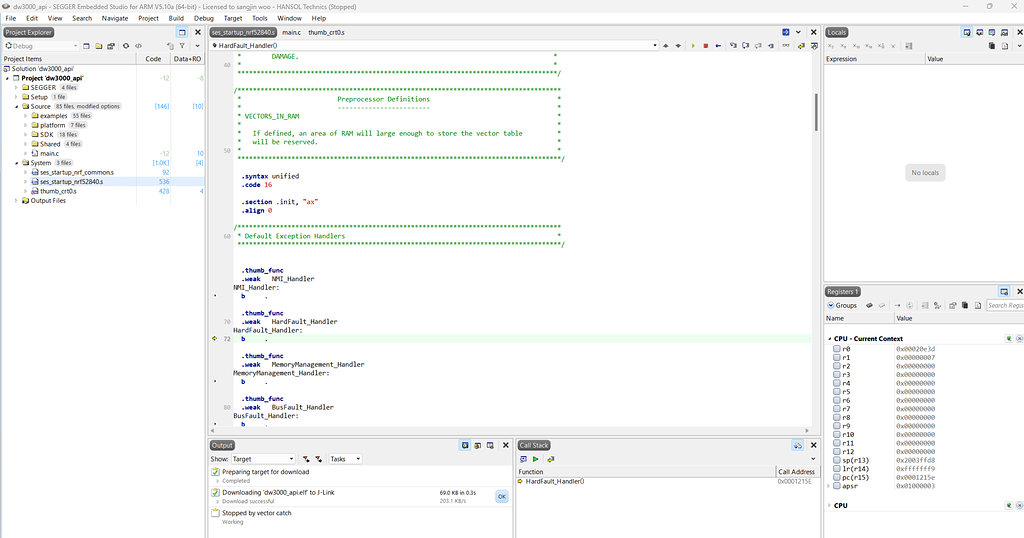Select ses_startup_nrf_common.s in project tree

tap(77, 172)
